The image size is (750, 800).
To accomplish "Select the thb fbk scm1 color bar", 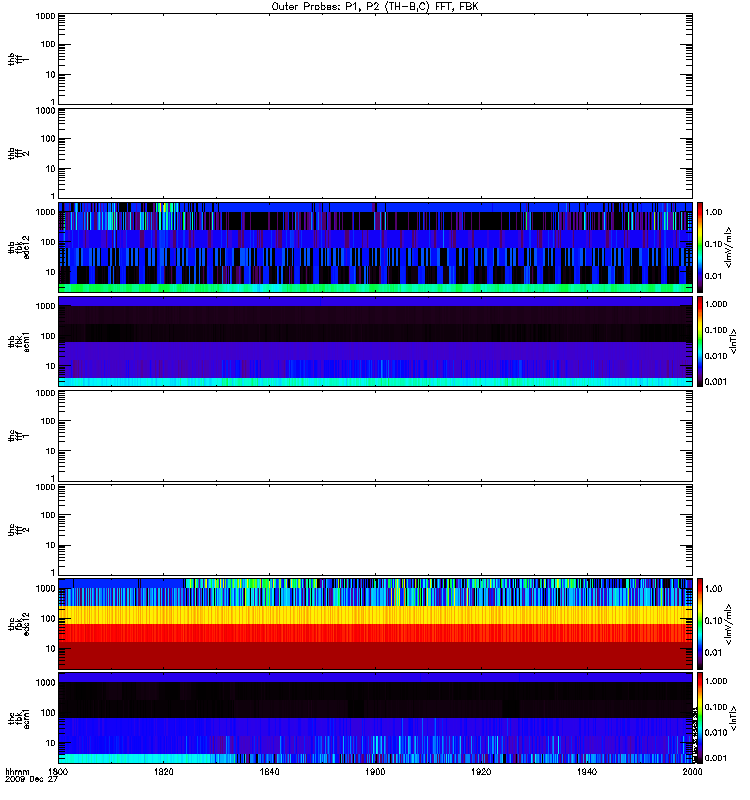I will click(700, 341).
